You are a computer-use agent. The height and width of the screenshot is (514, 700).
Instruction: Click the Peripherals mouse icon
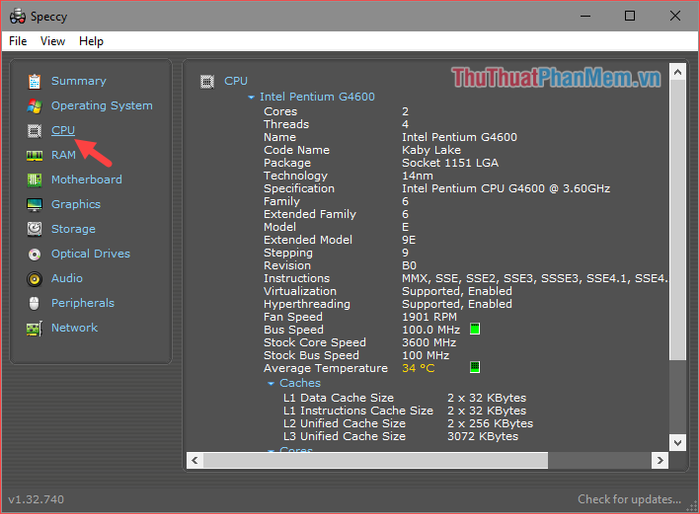(34, 303)
